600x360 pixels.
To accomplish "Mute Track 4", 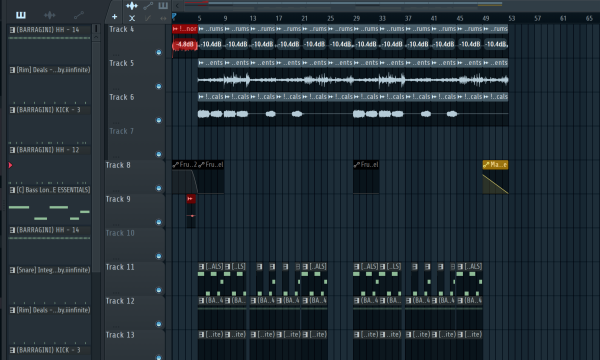I will (159, 52).
